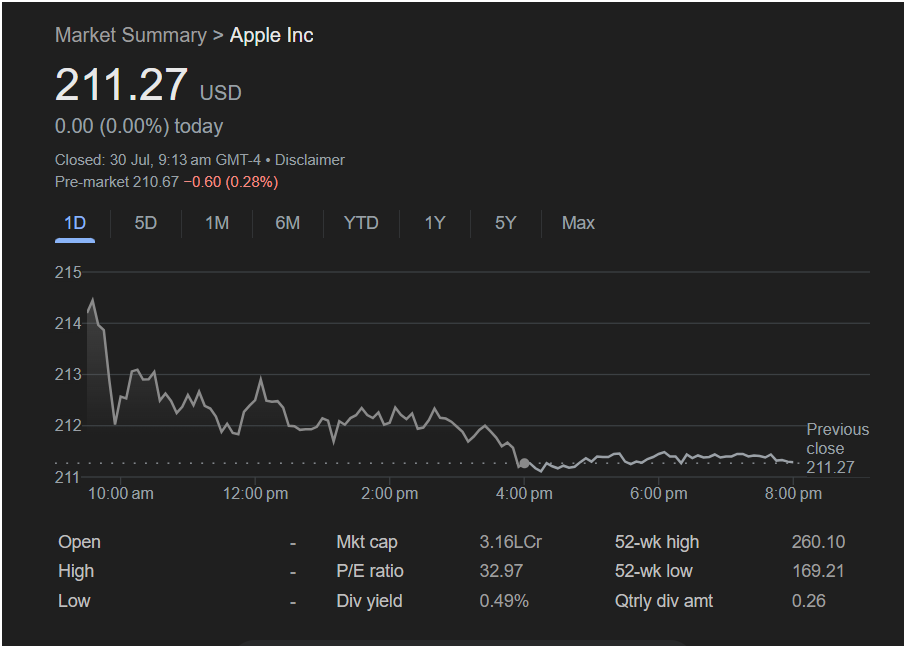Image resolution: width=906 pixels, height=648 pixels.
Task: Click the Previous close 211.27 label
Action: 837,449
